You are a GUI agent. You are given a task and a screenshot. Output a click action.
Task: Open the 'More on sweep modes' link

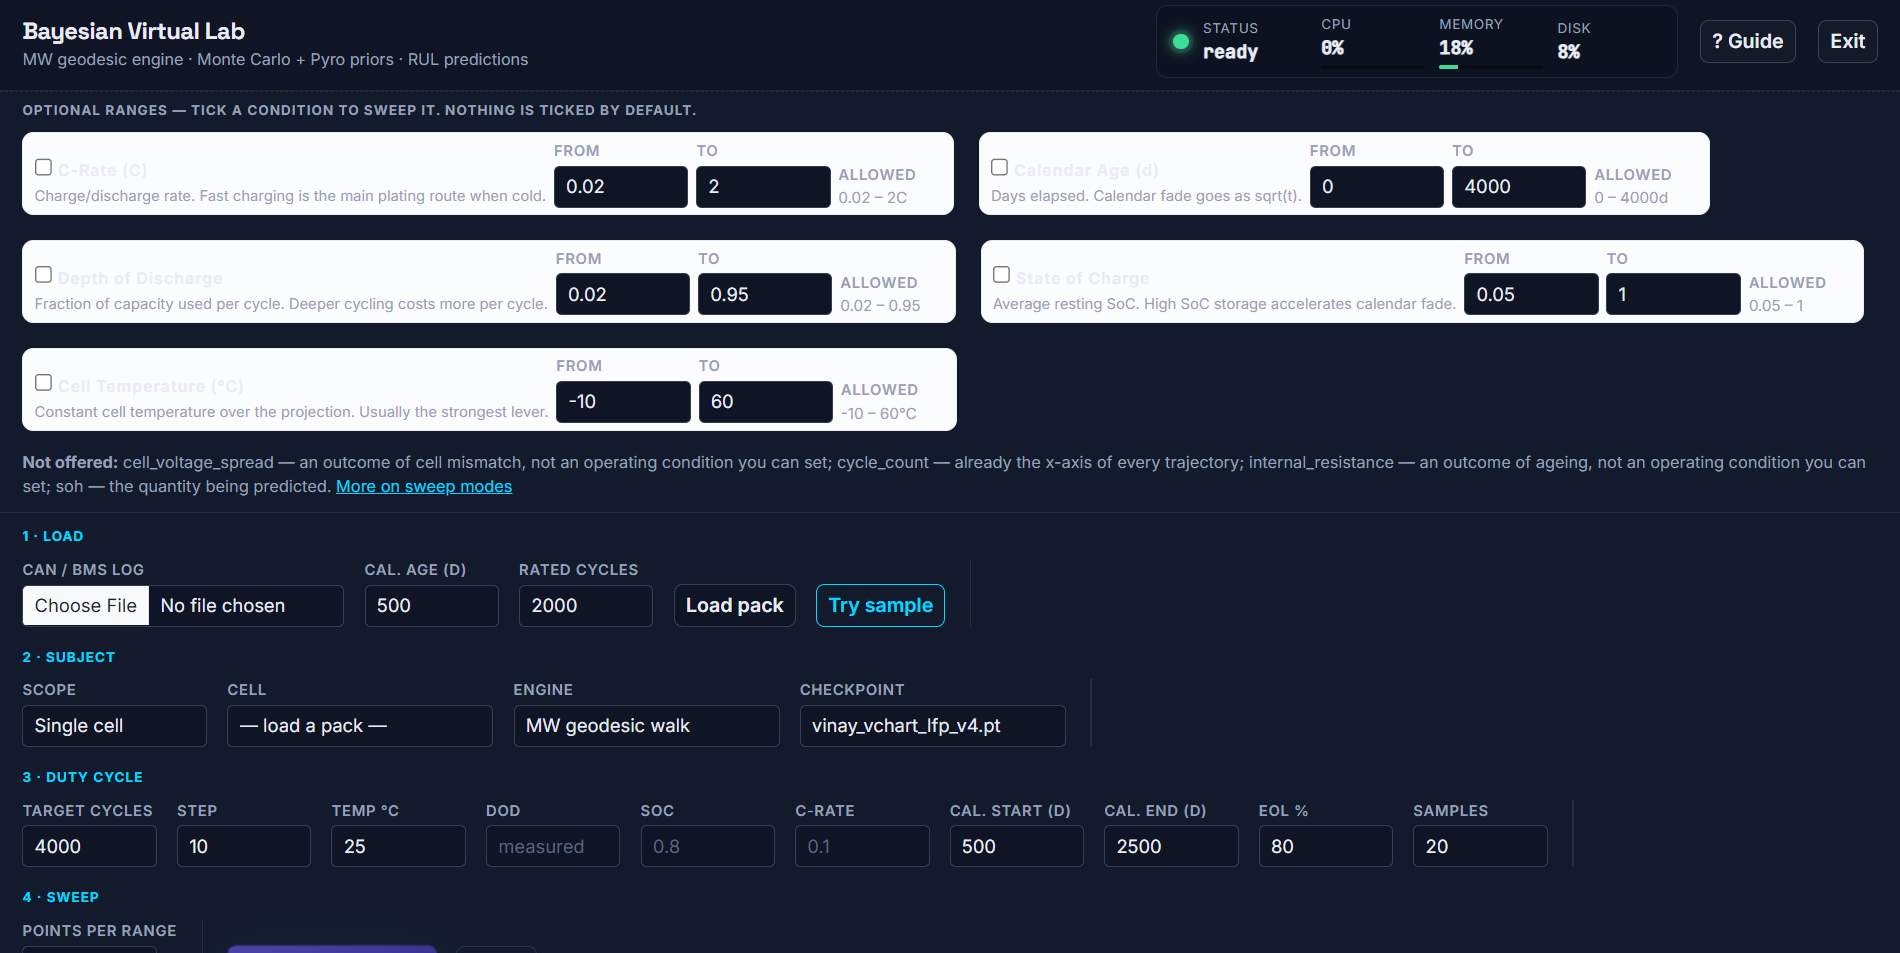pos(424,486)
